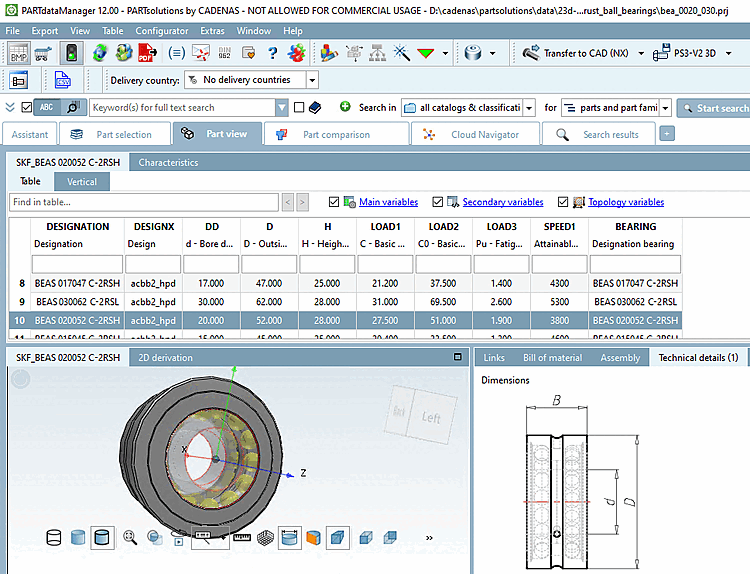Screen dimensions: 750x574
Task: Switch to the Part comparison tab
Action: point(336,134)
